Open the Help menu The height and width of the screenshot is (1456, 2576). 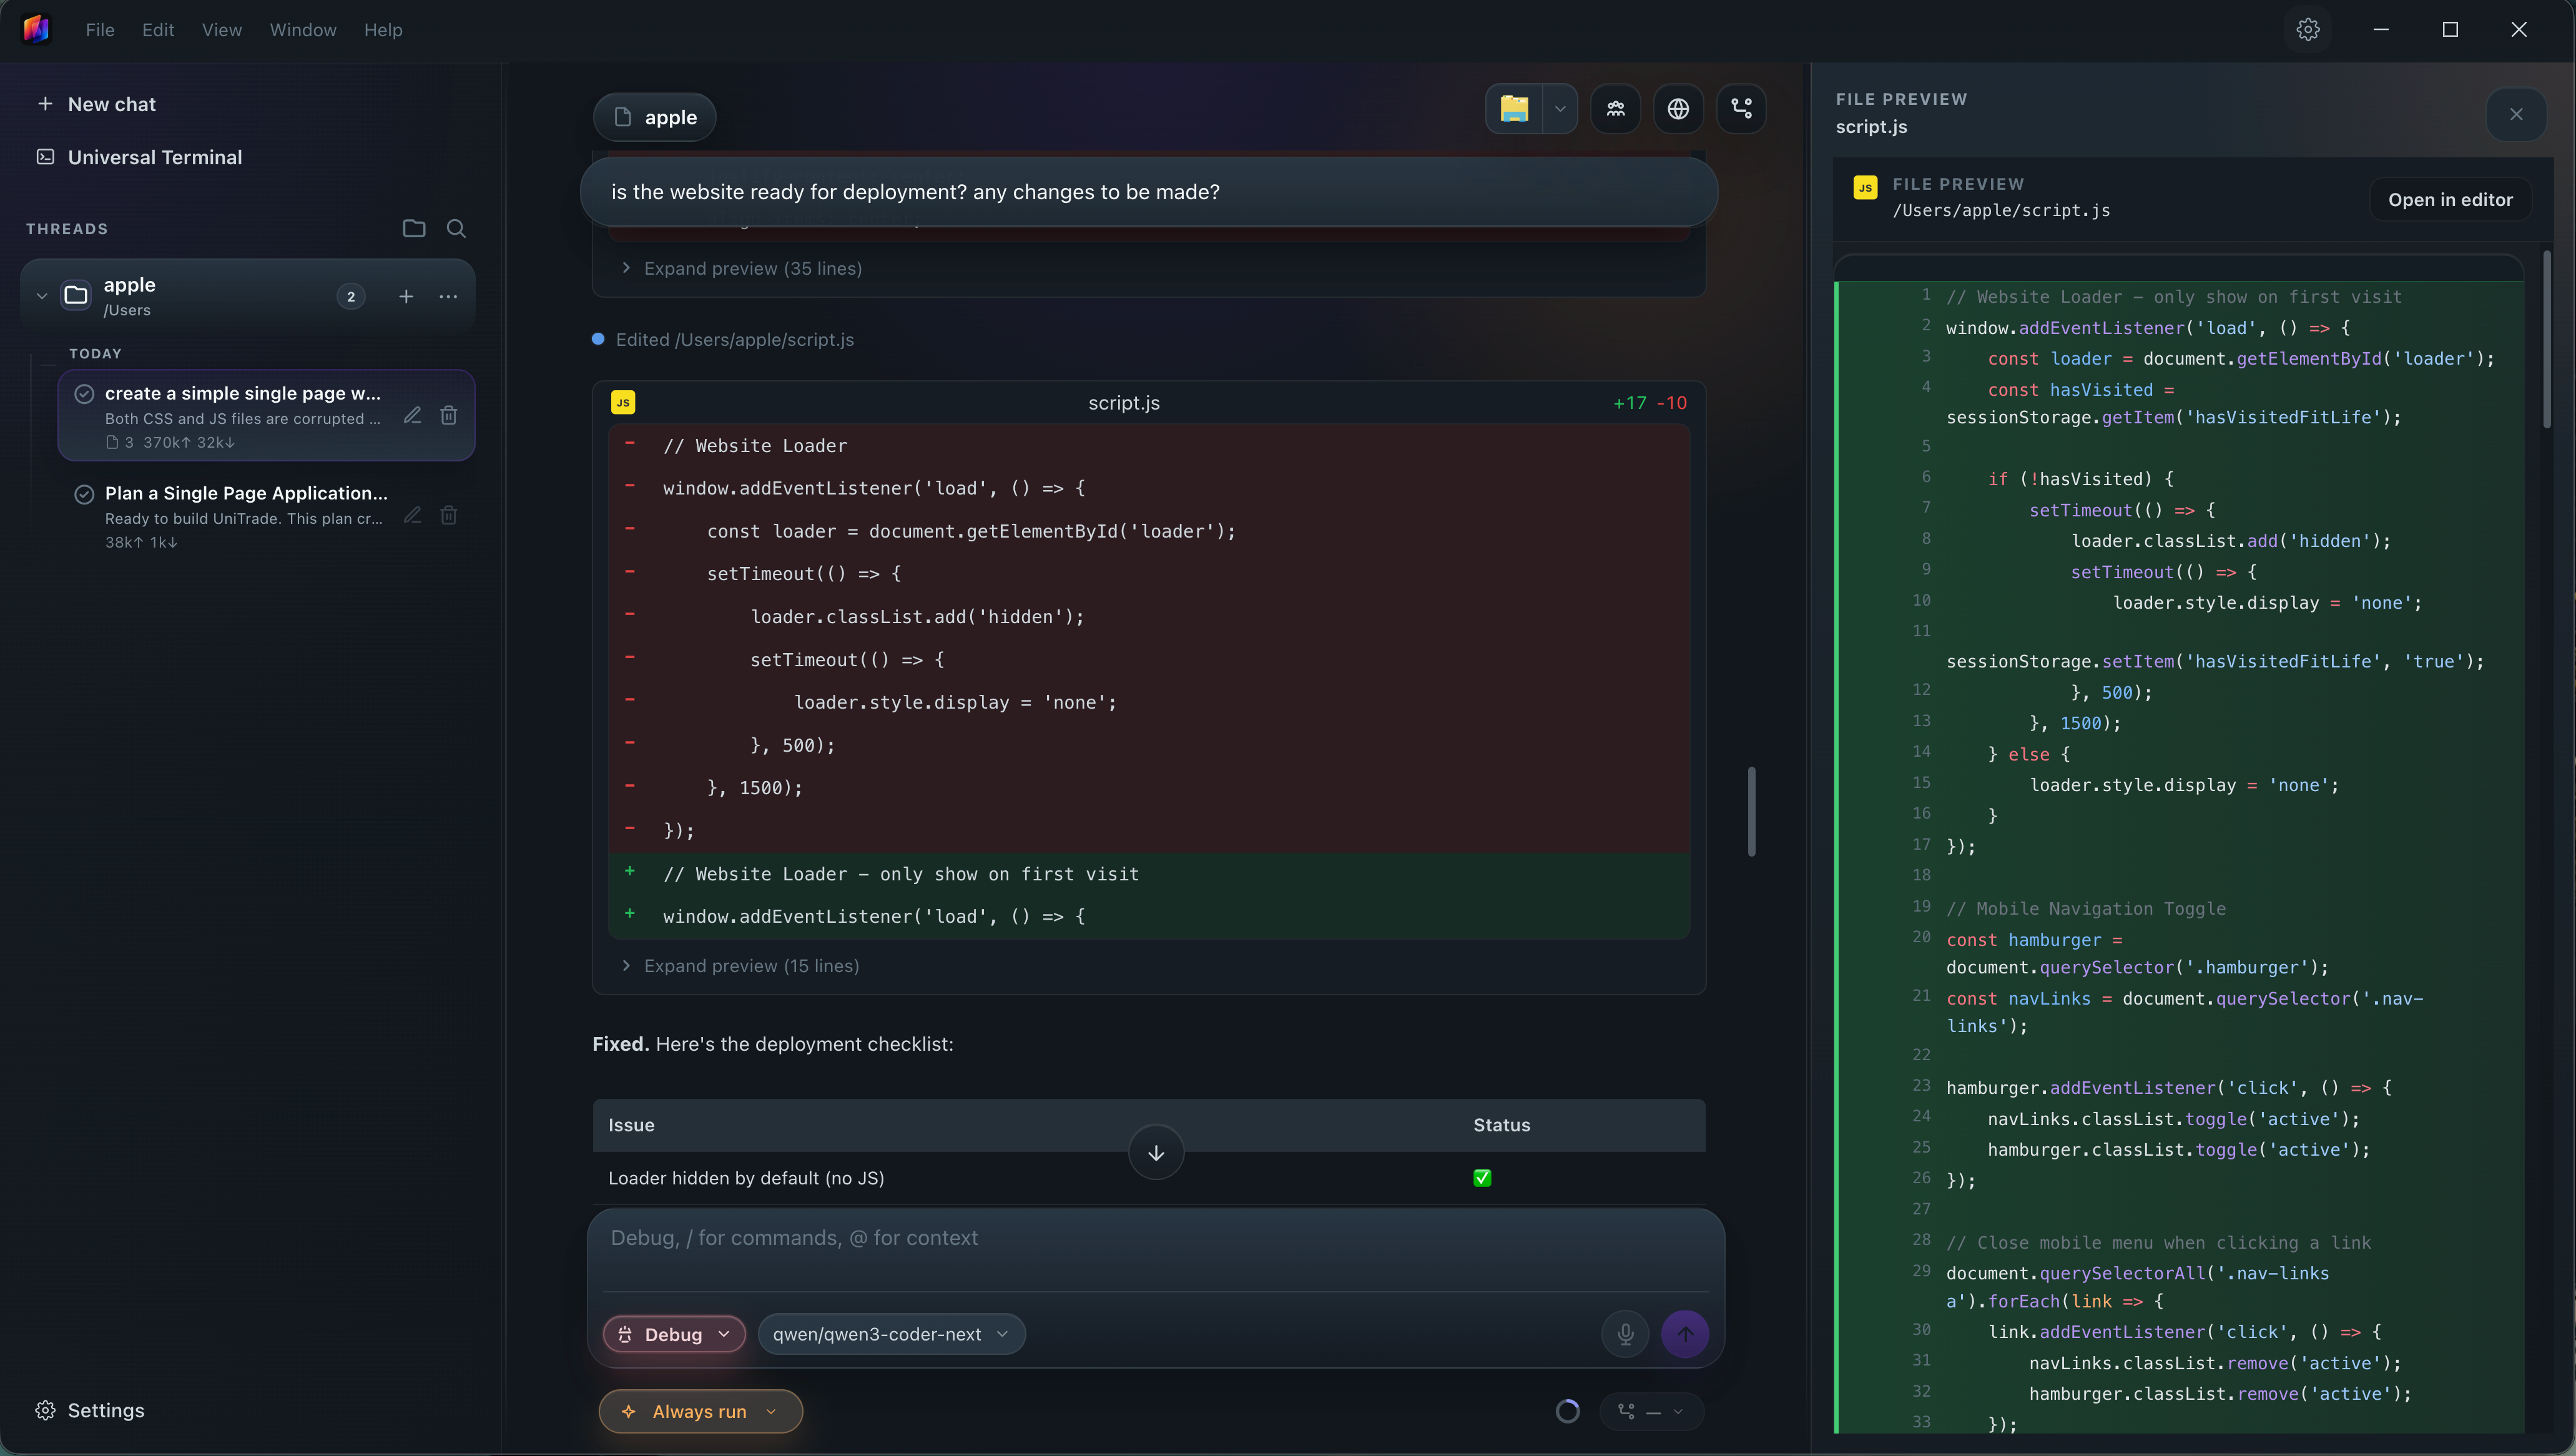tap(383, 30)
